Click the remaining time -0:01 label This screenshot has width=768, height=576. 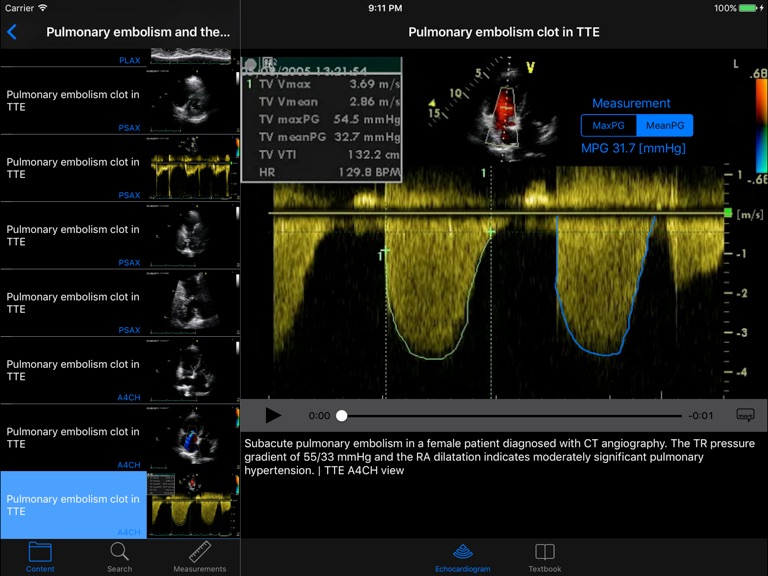point(701,416)
